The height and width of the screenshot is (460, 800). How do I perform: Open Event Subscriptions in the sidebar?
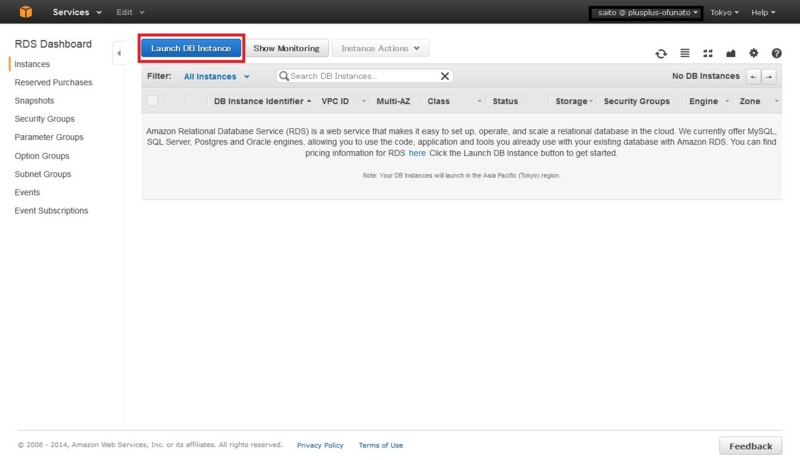coord(51,211)
